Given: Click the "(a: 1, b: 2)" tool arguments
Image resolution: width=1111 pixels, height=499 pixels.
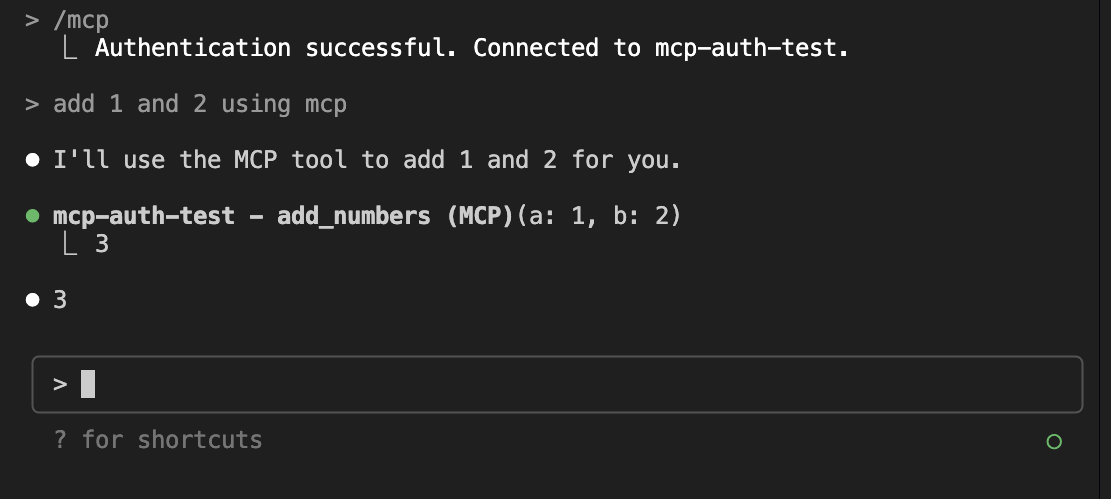Looking at the screenshot, I should [598, 216].
